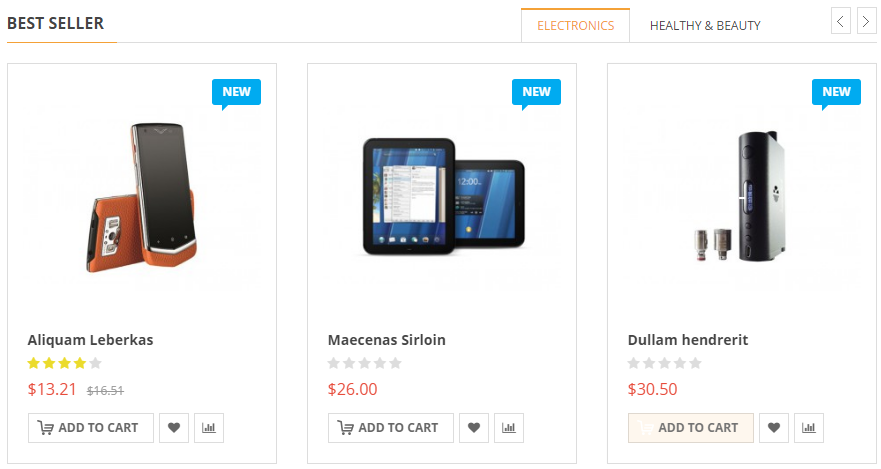Open the Dullam hendrerit product title link
The image size is (881, 469).
pyautogui.click(x=688, y=340)
